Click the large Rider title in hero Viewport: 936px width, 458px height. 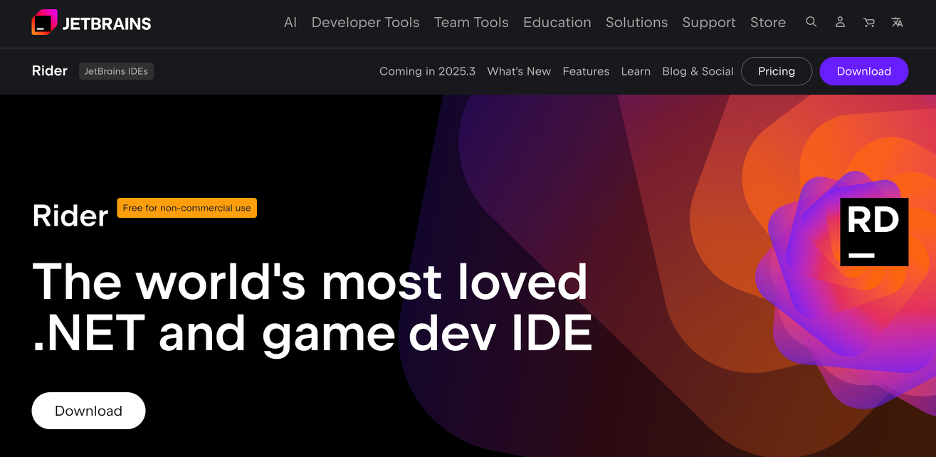70,216
